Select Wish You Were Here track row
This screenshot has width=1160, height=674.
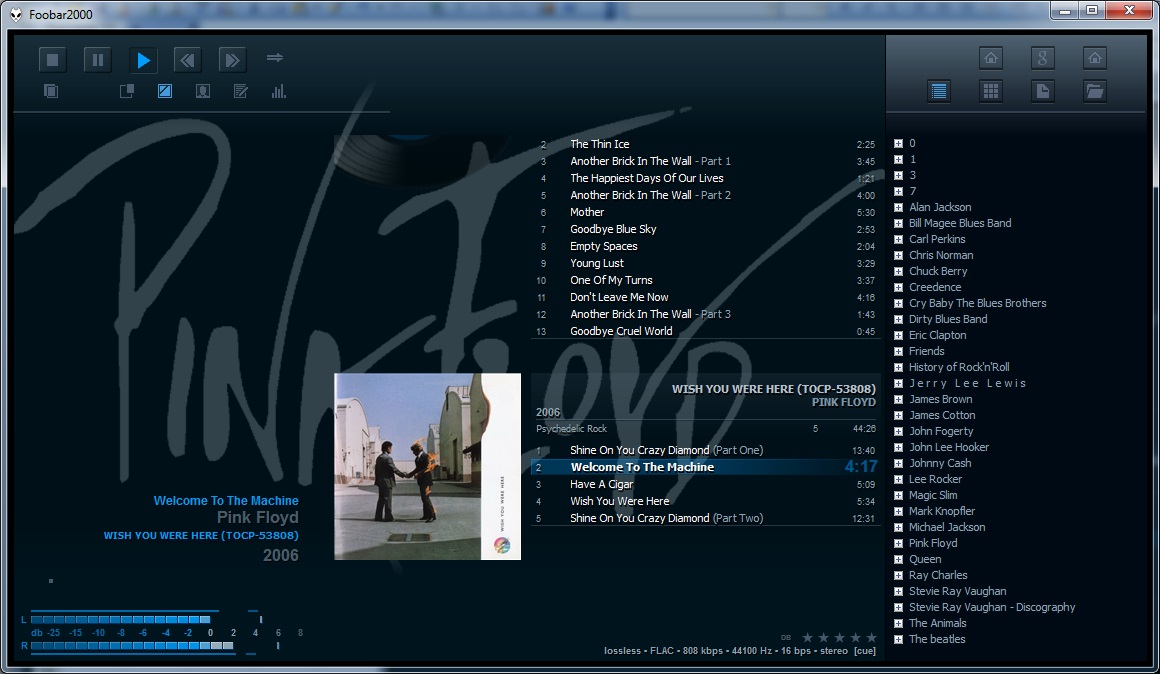pyautogui.click(x=705, y=501)
